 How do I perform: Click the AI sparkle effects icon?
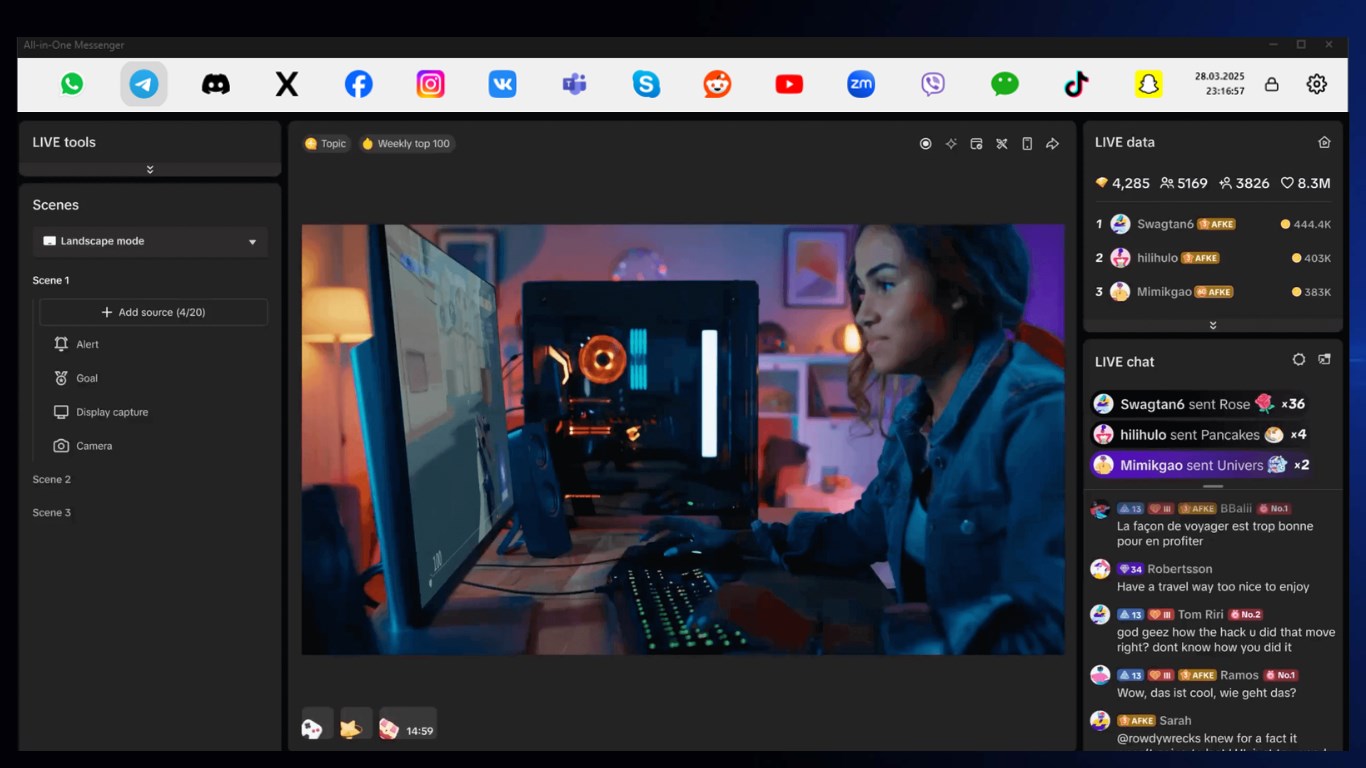951,143
